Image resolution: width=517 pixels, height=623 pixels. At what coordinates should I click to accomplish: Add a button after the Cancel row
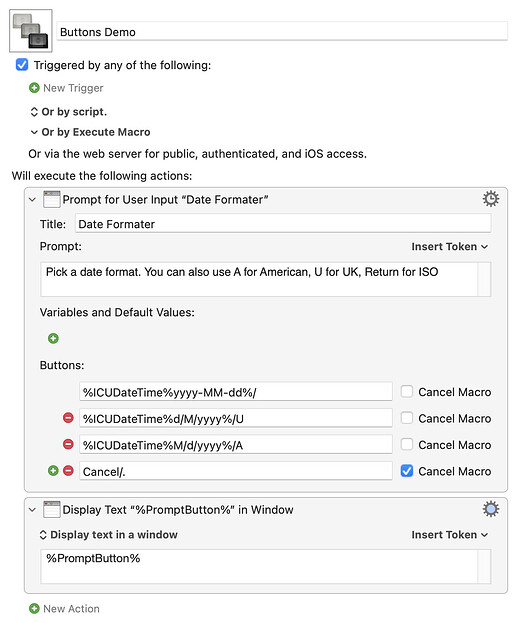[53, 470]
